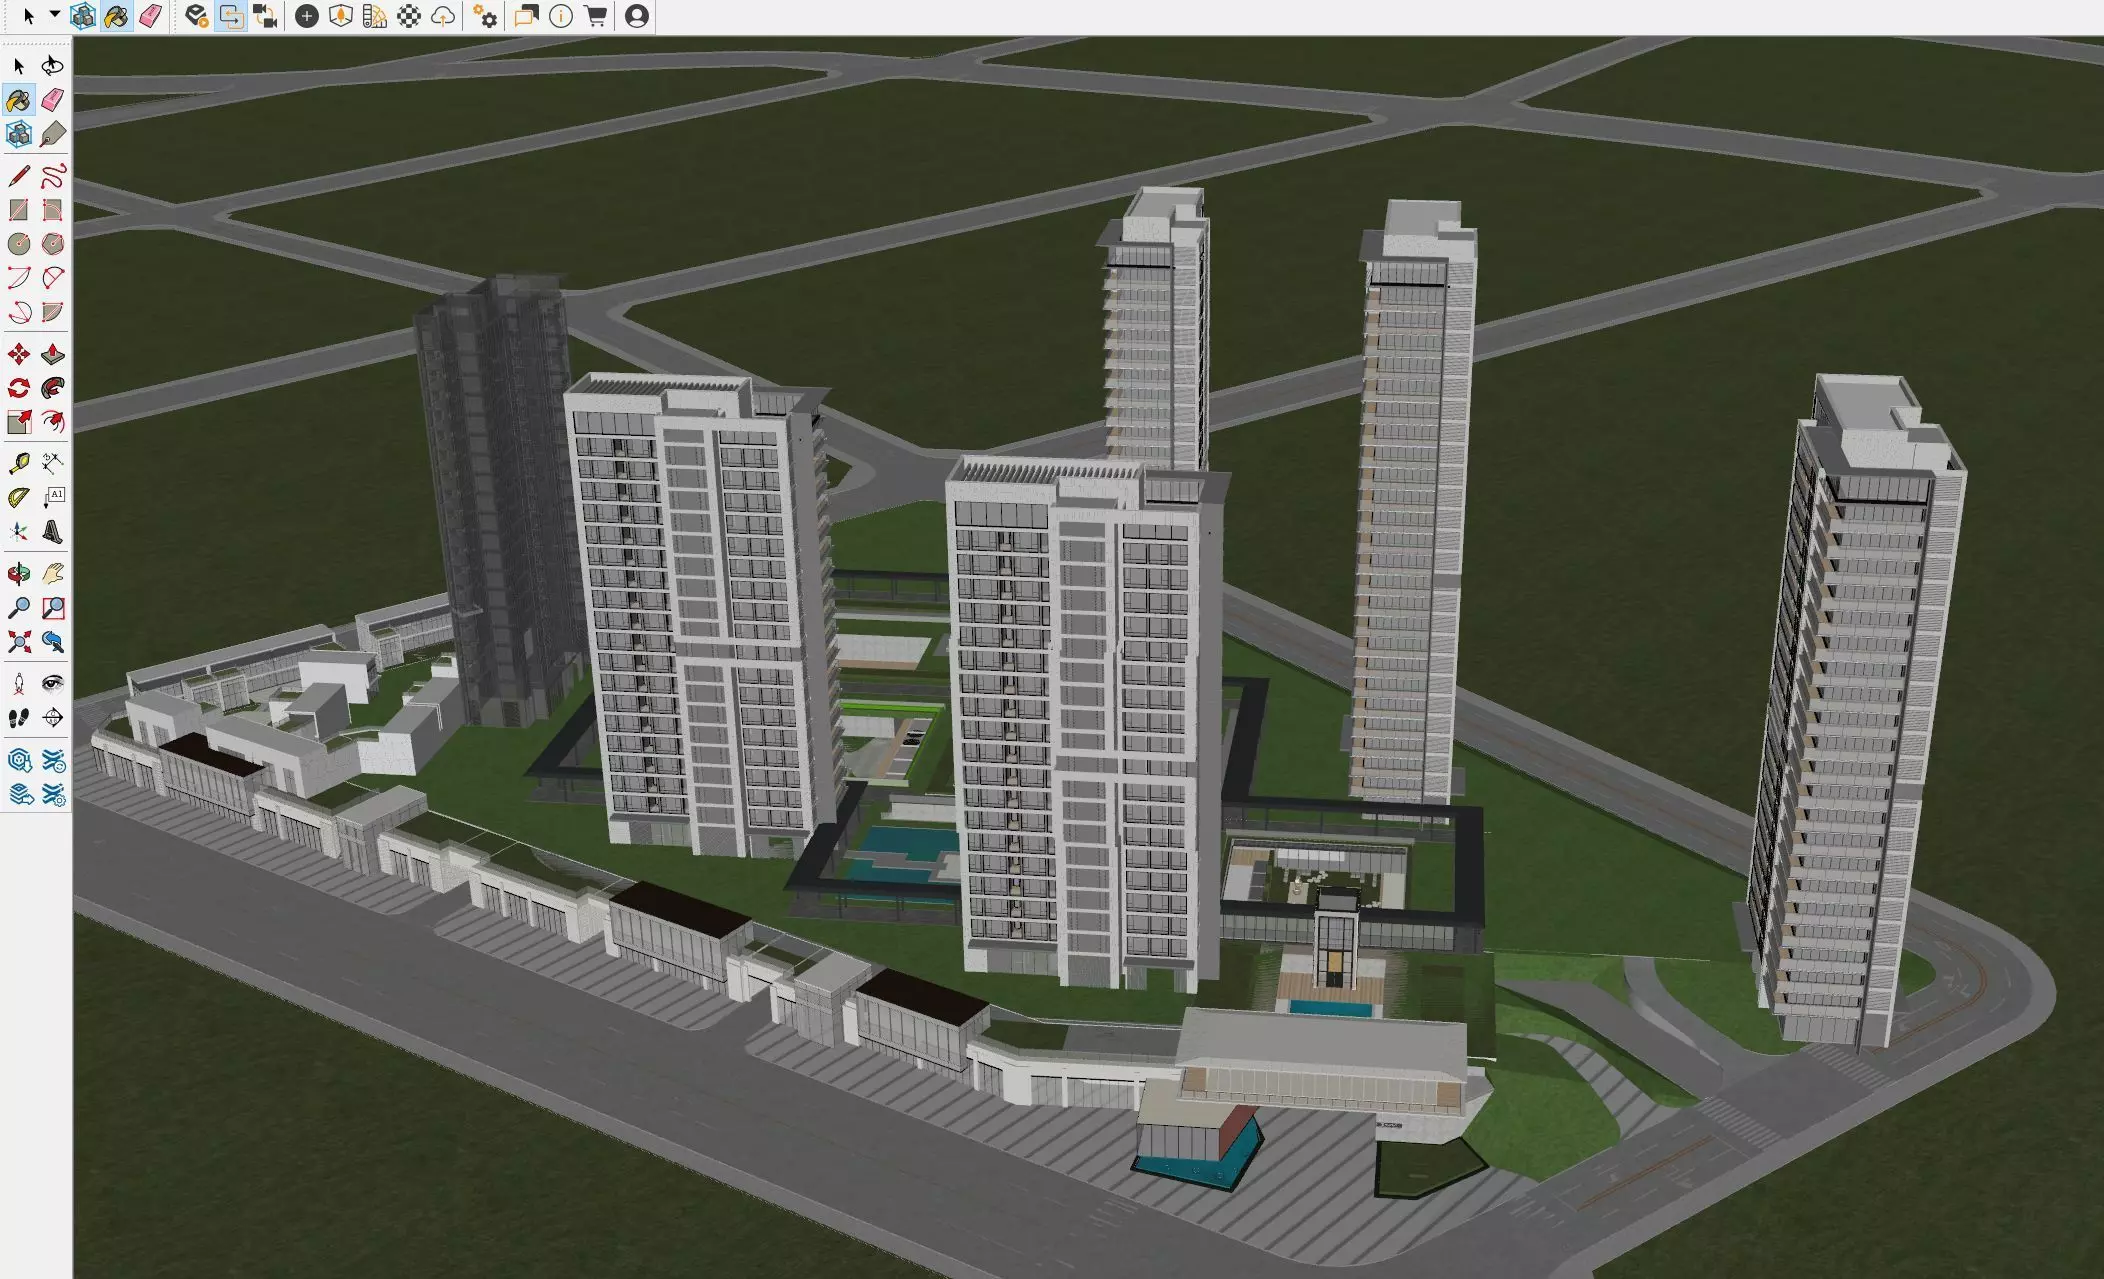Select the Tape Measure tool

[19, 464]
